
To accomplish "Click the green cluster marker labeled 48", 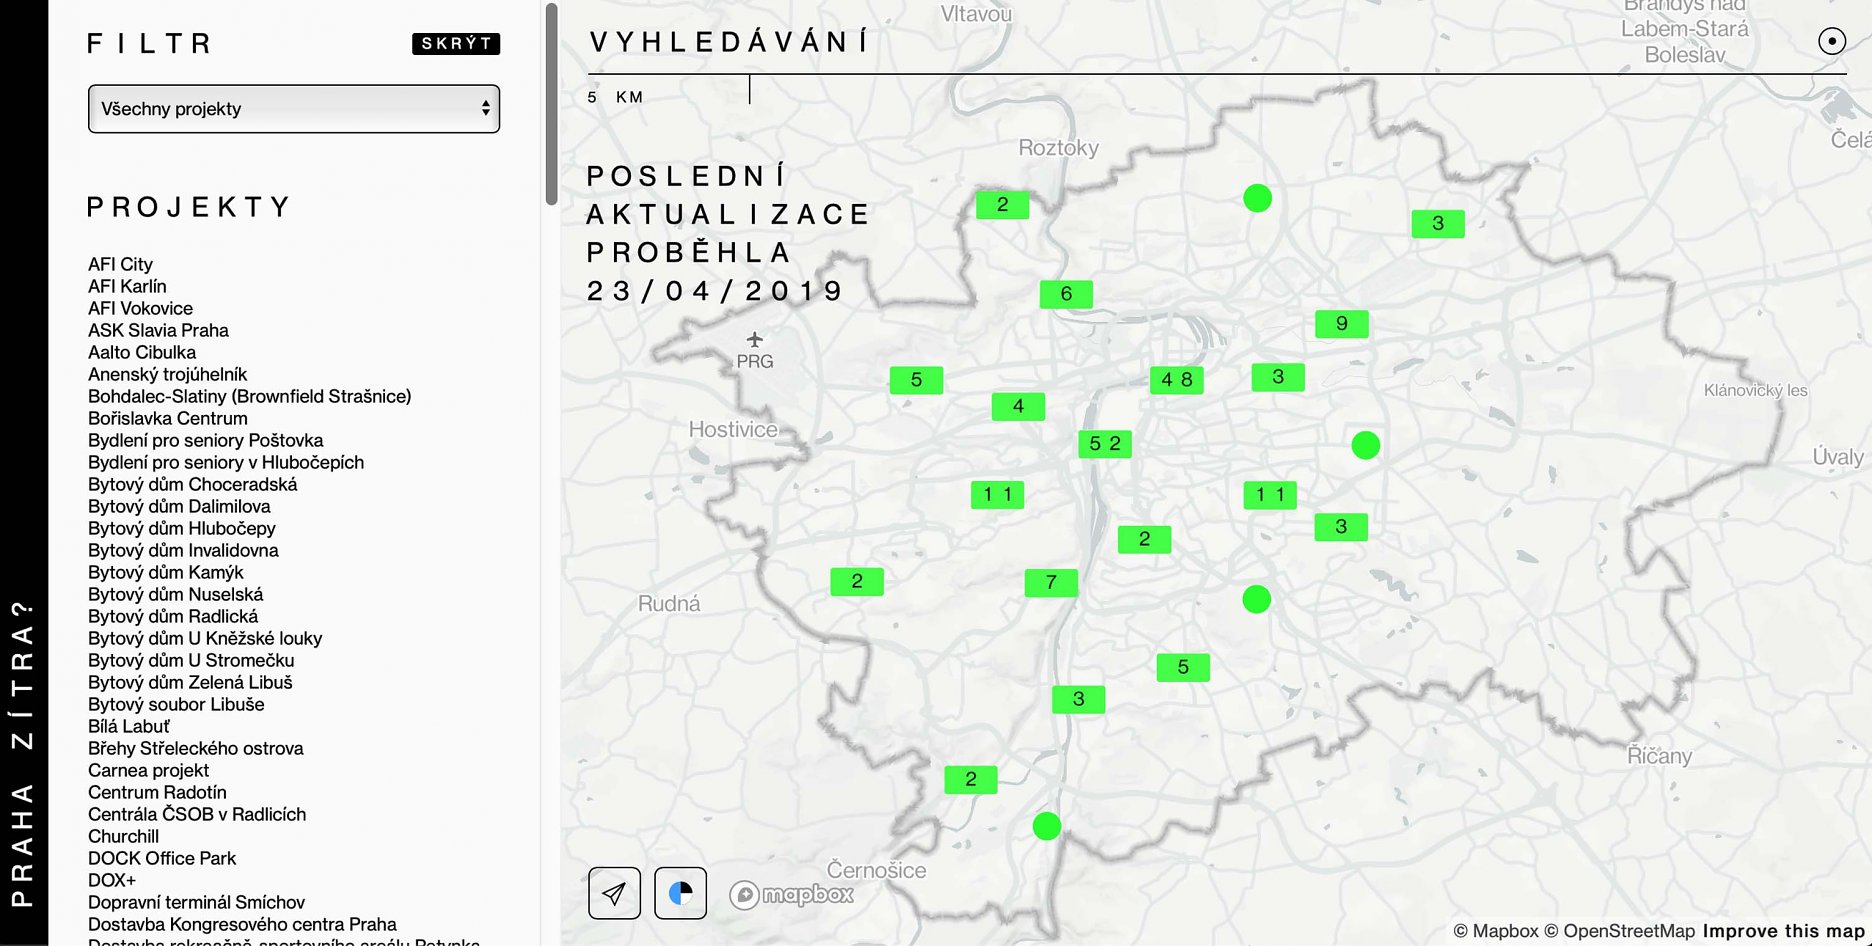I will pyautogui.click(x=1176, y=380).
